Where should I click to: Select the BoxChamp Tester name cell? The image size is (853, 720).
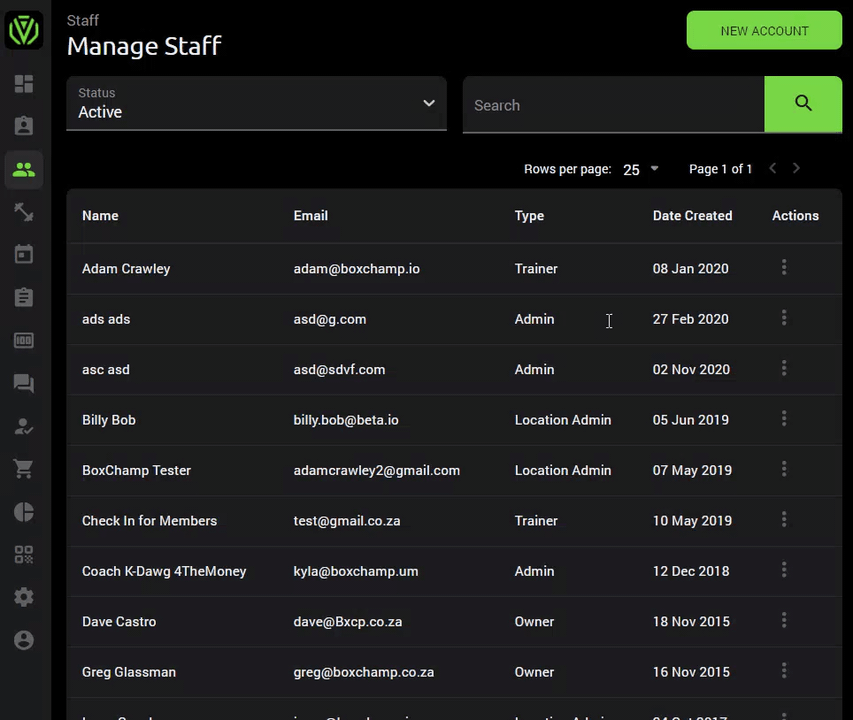[137, 470]
